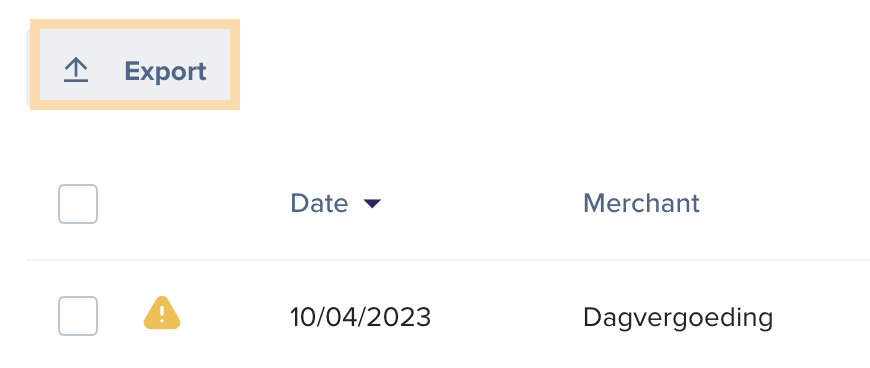Click the empty header checkbox above the warning icon
870x368 pixels.
(78, 204)
